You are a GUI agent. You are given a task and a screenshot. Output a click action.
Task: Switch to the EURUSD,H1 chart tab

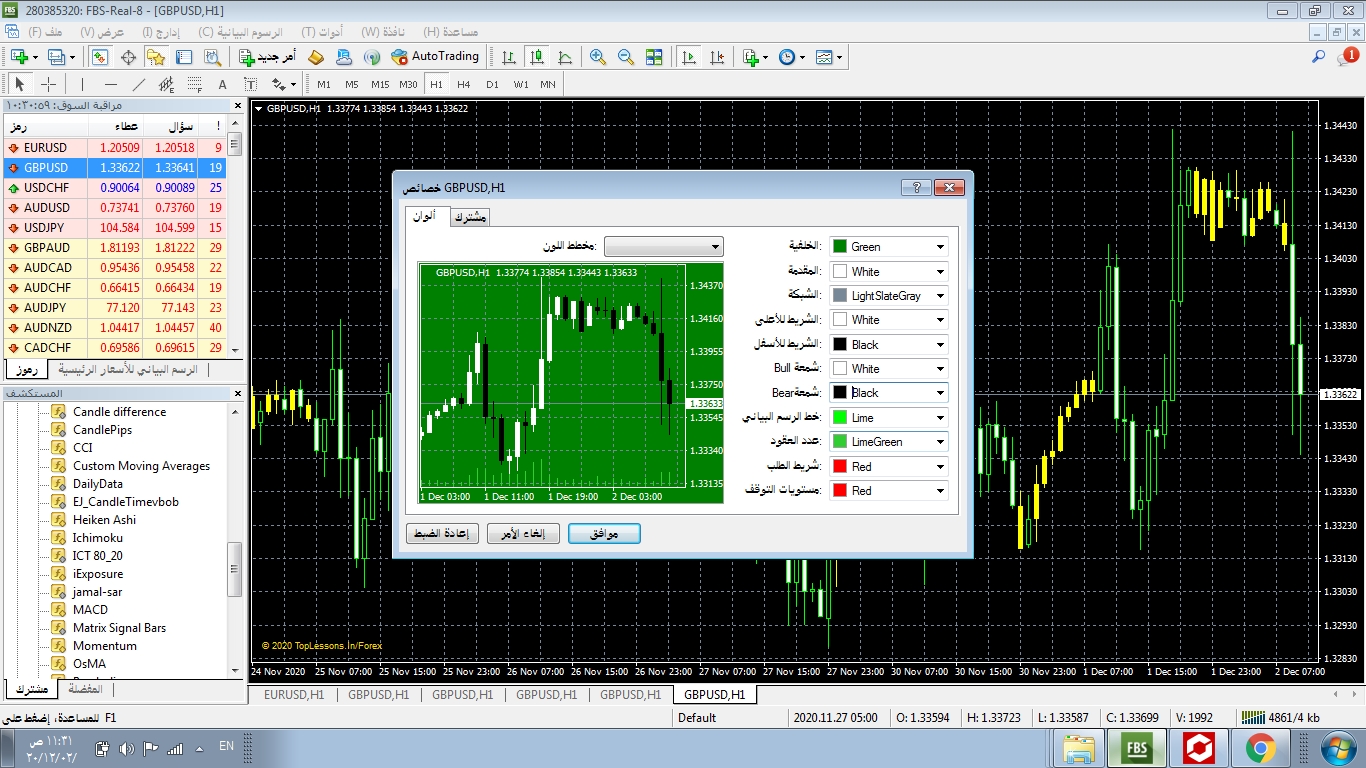(292, 694)
